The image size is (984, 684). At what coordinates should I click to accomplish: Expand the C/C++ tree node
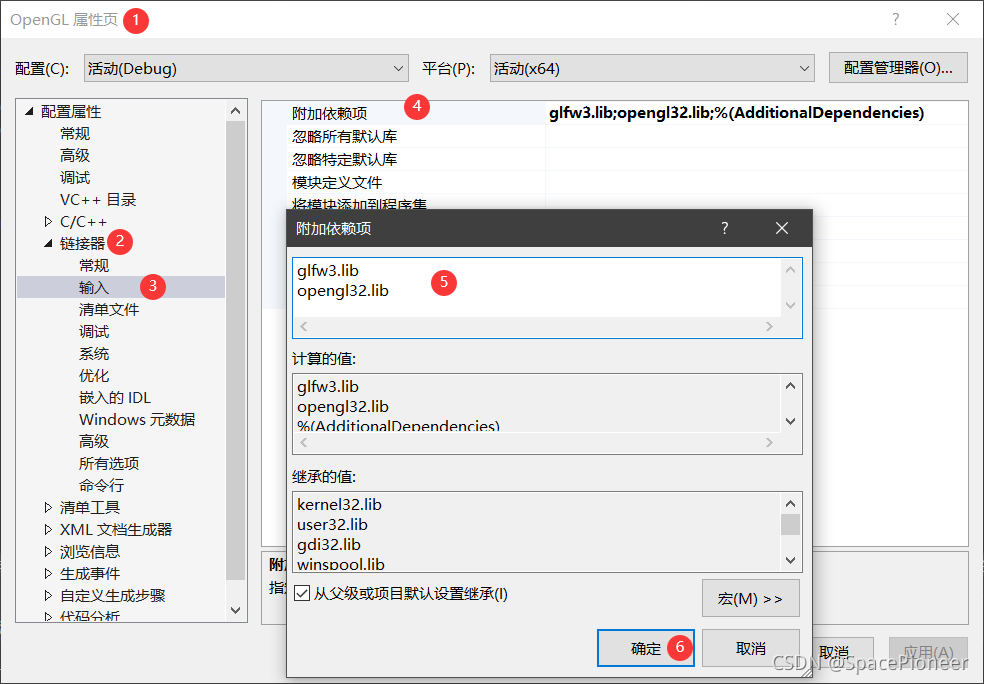[48, 222]
